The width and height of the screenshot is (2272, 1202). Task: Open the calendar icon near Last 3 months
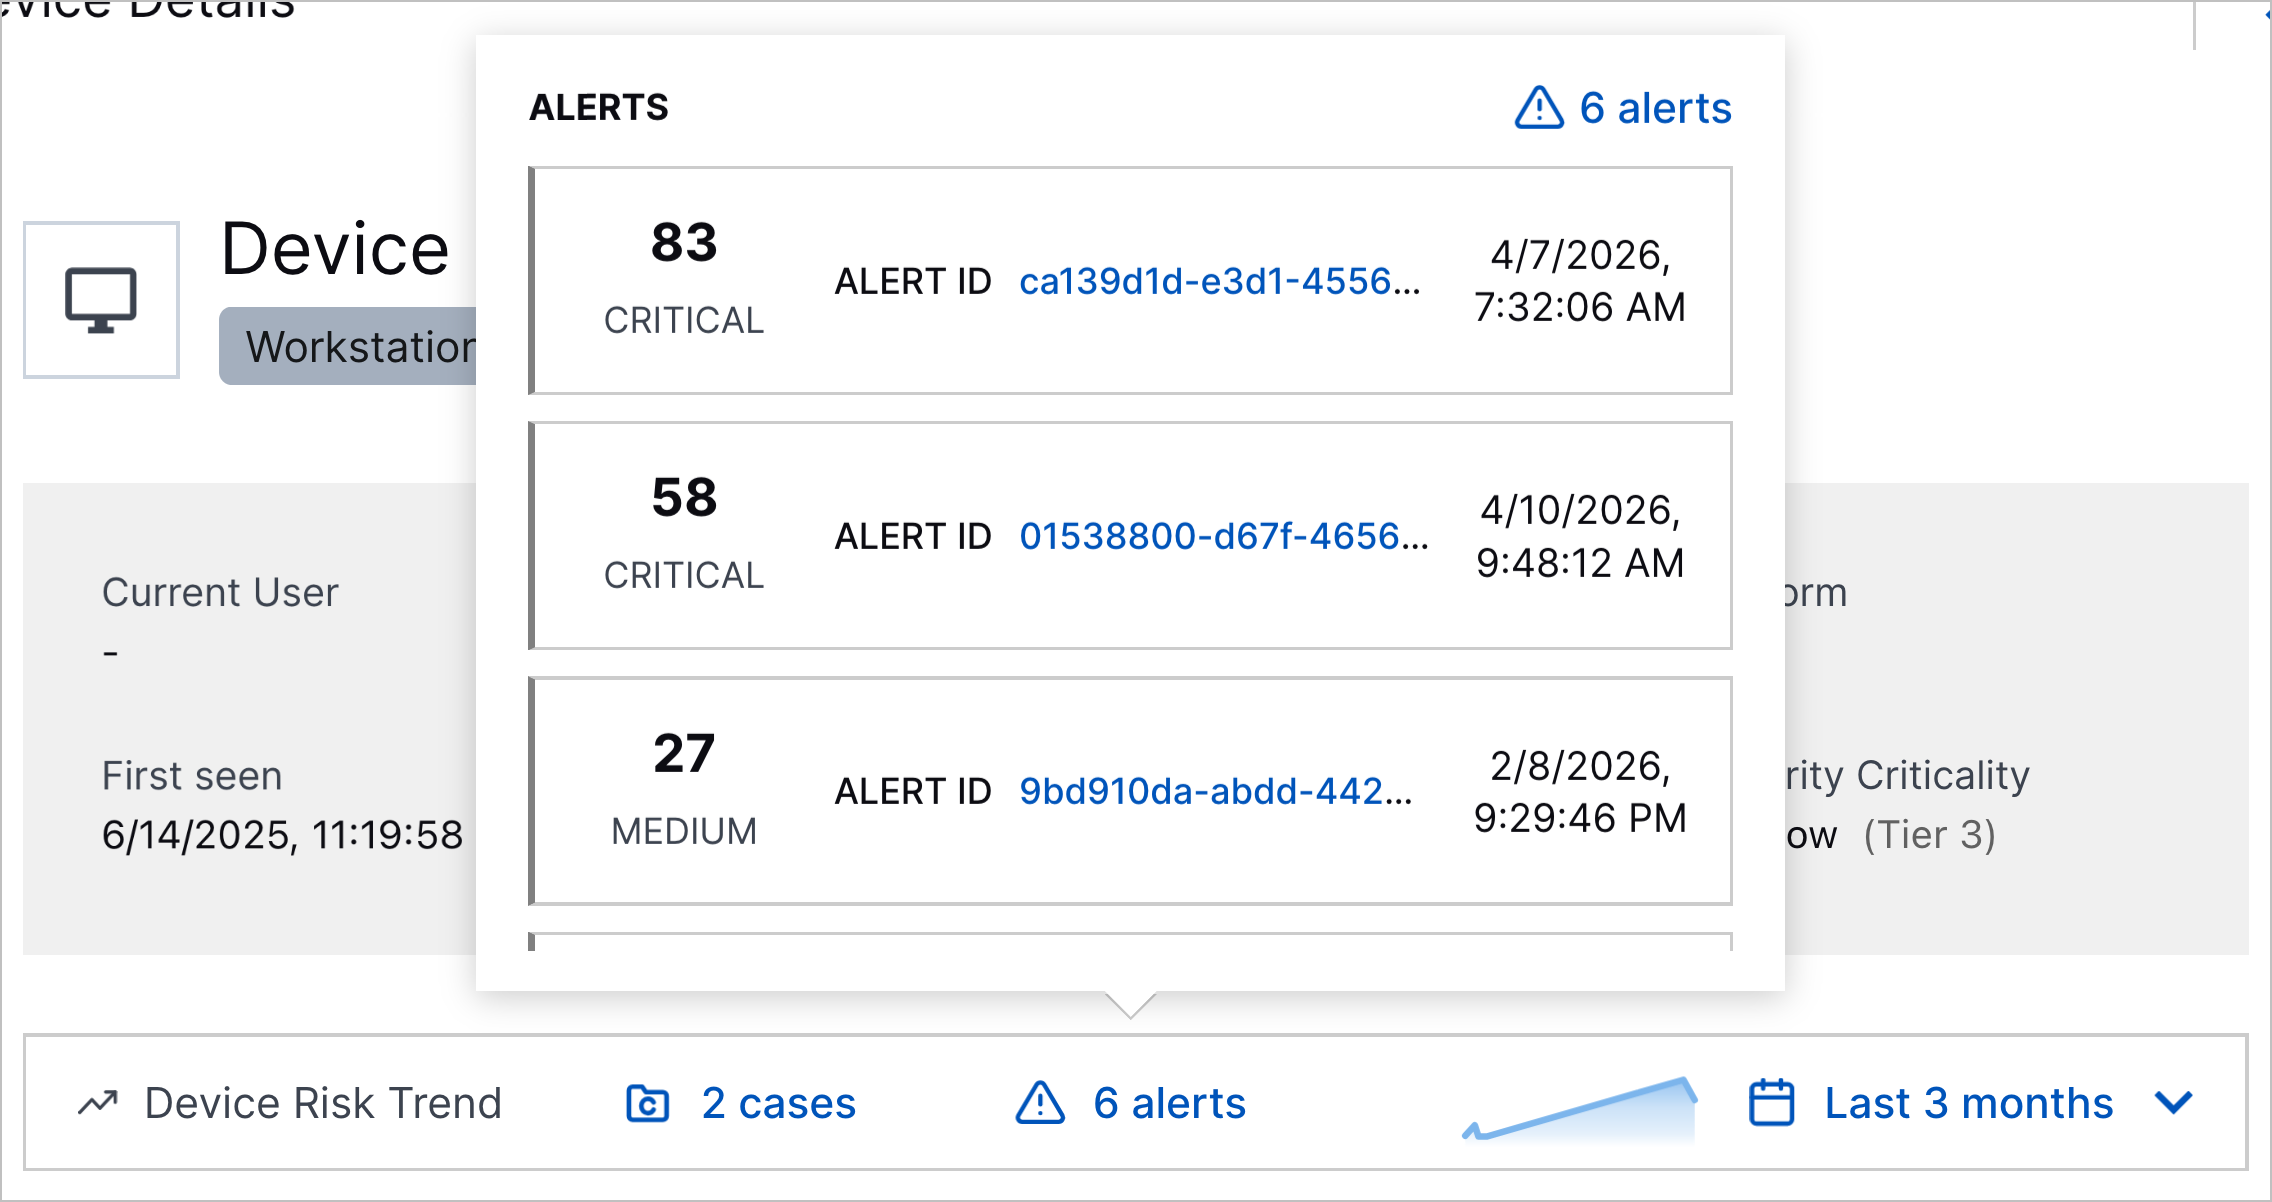[1770, 1103]
